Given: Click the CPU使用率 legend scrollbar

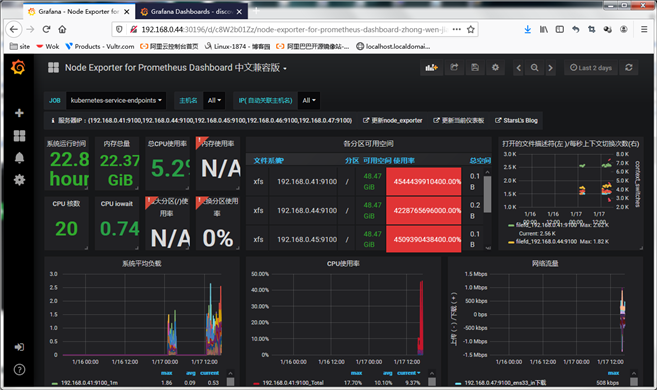Looking at the screenshot, I should [x=432, y=382].
